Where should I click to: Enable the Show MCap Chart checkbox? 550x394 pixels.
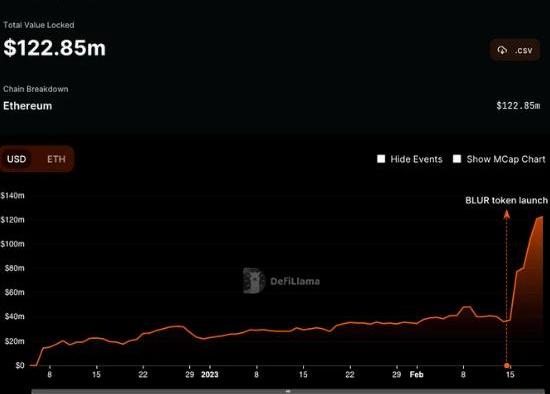pos(457,159)
